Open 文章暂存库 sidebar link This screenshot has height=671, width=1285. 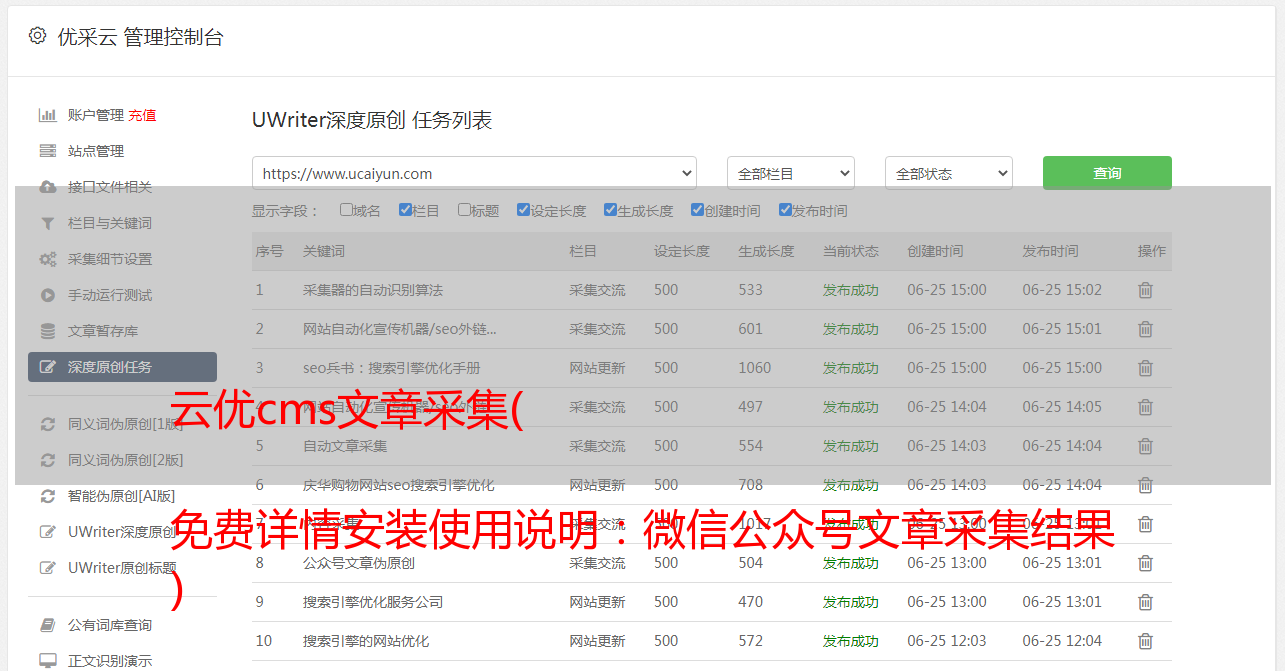(103, 331)
